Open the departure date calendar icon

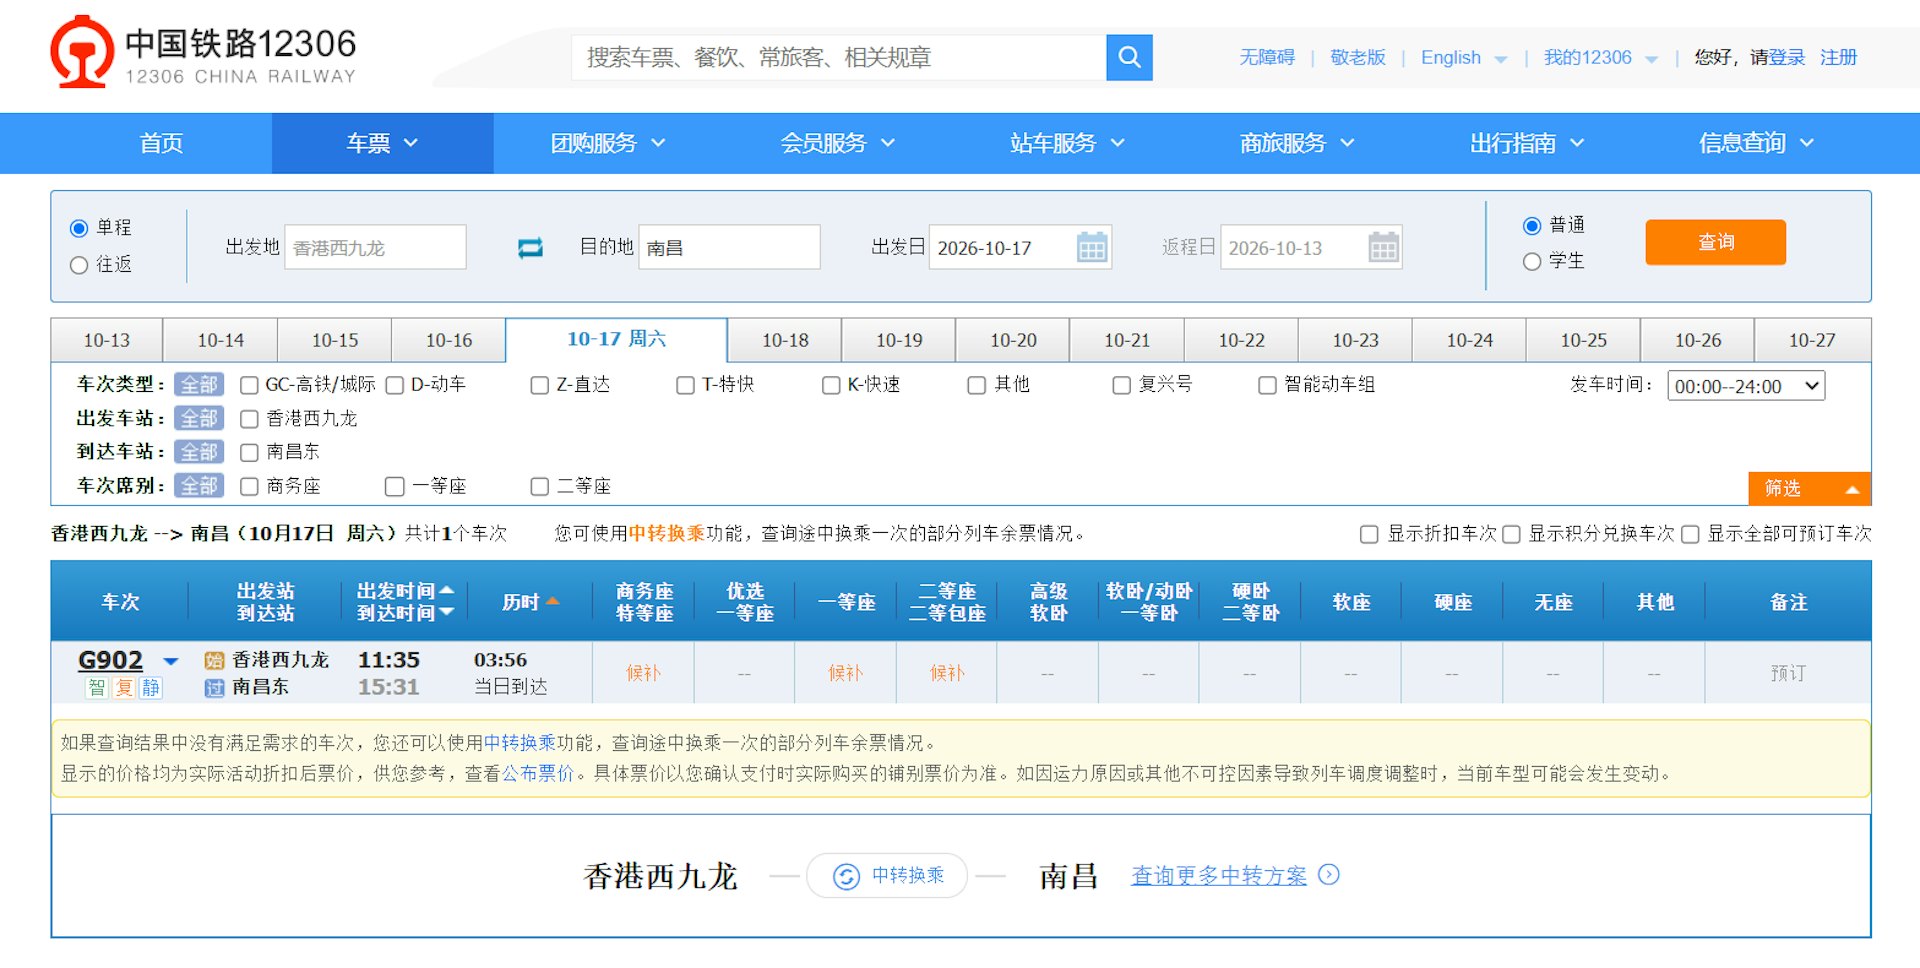tap(1092, 247)
